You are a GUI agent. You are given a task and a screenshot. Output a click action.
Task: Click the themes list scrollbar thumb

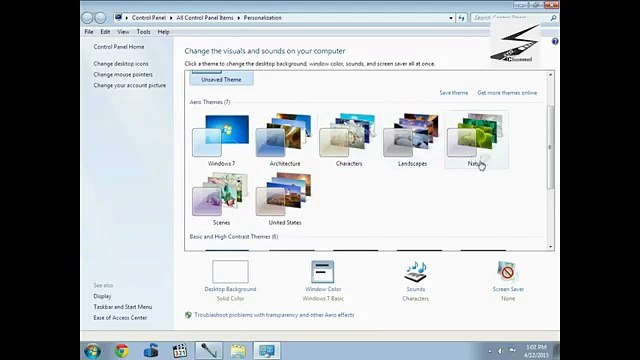(550, 147)
